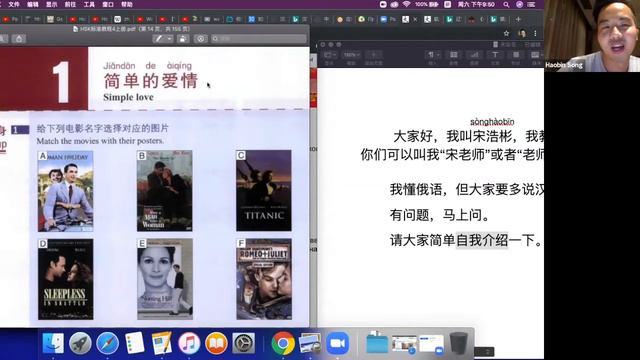Click the highlighted word 自我介绍 in Pages

pyautogui.click(x=482, y=240)
